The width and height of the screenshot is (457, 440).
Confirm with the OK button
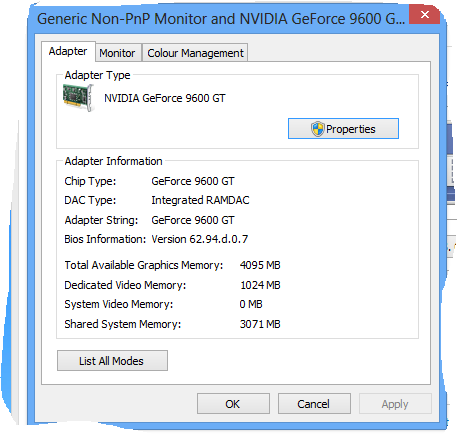233,404
